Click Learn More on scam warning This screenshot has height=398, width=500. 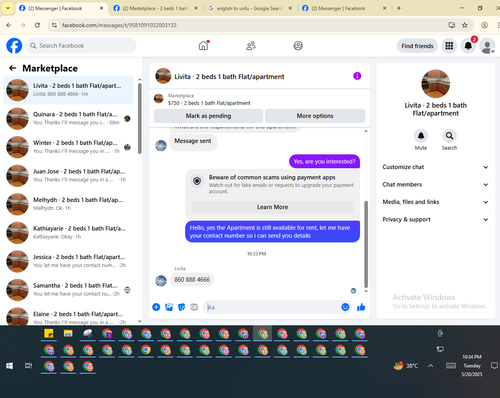pos(272,207)
